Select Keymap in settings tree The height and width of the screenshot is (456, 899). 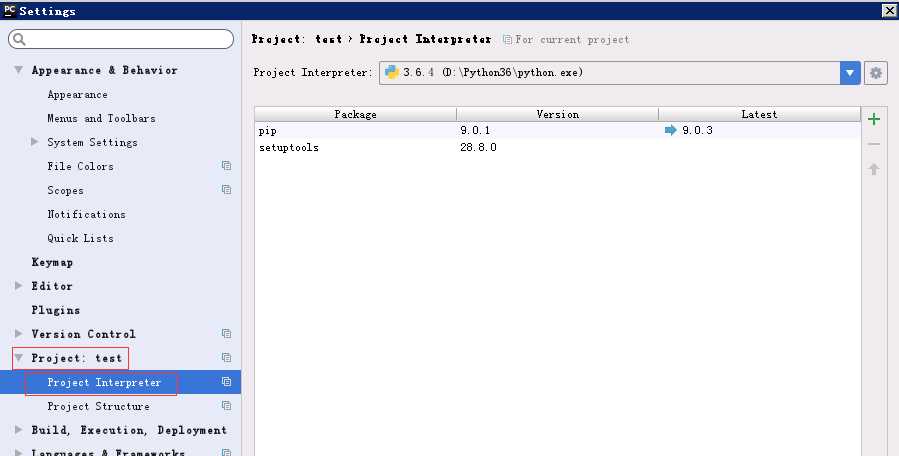tap(52, 262)
